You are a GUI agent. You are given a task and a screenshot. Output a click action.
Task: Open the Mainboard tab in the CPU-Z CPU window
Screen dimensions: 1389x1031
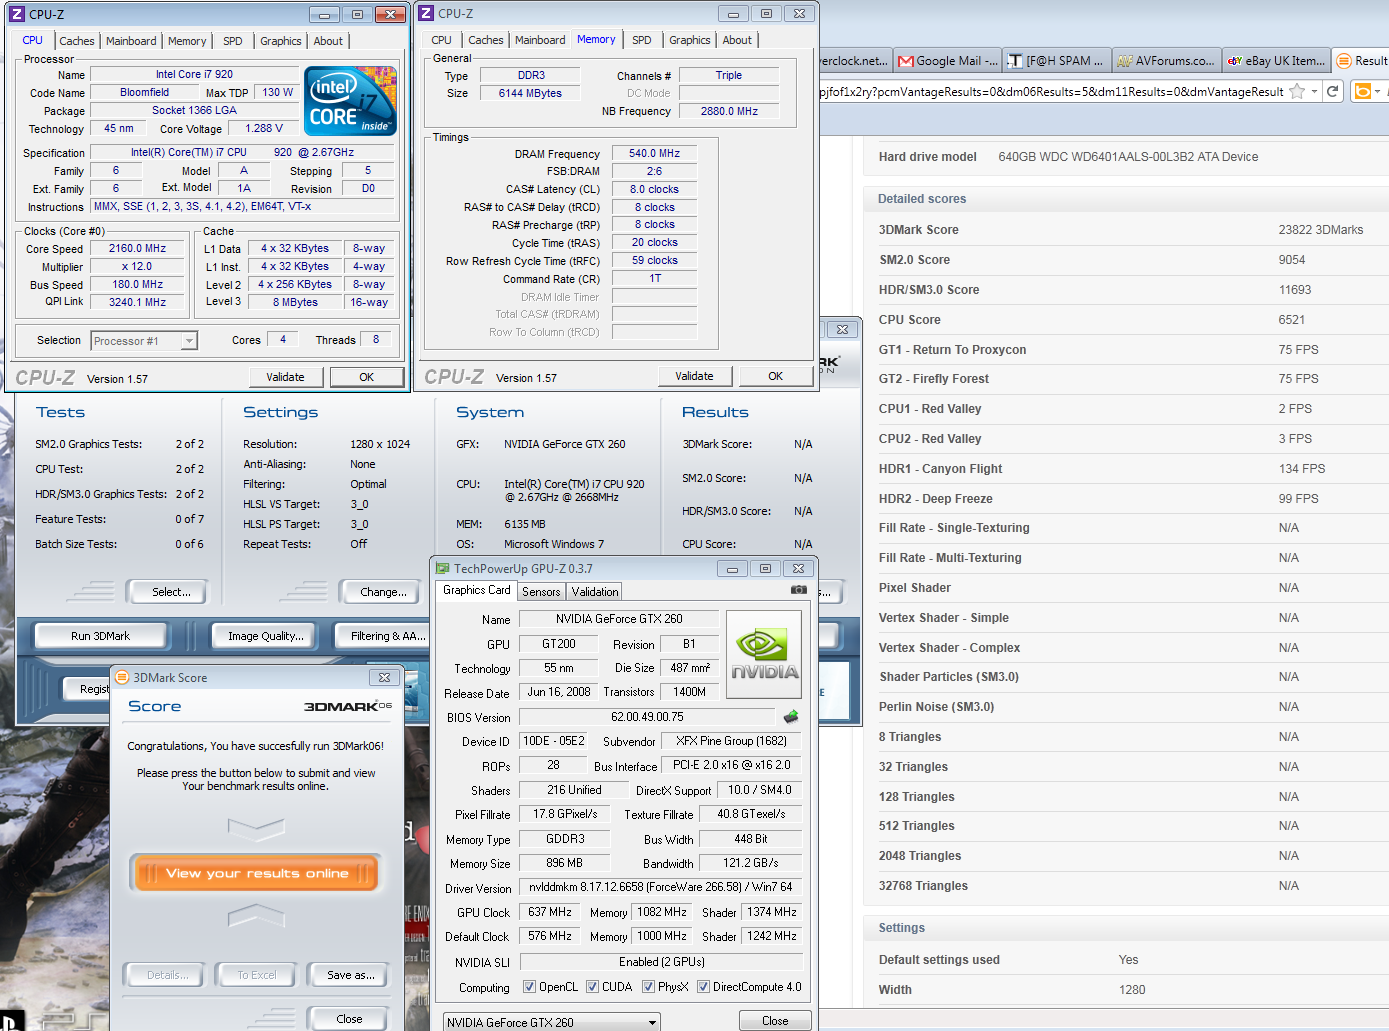click(131, 41)
